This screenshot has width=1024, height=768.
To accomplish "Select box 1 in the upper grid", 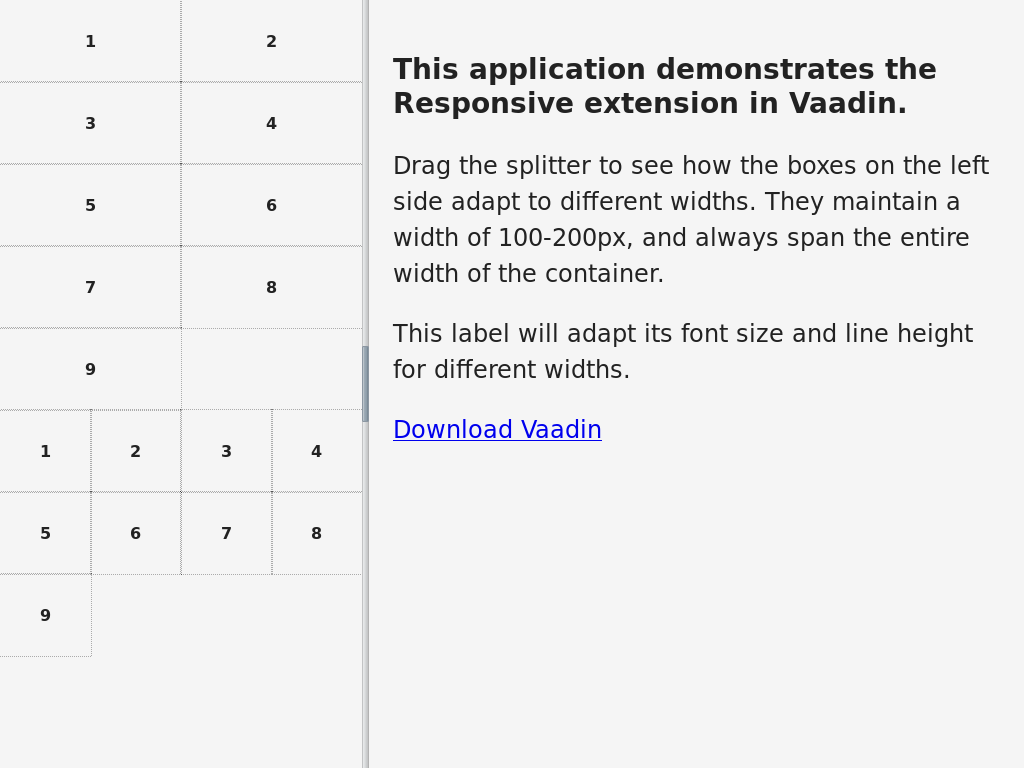I will (90, 41).
